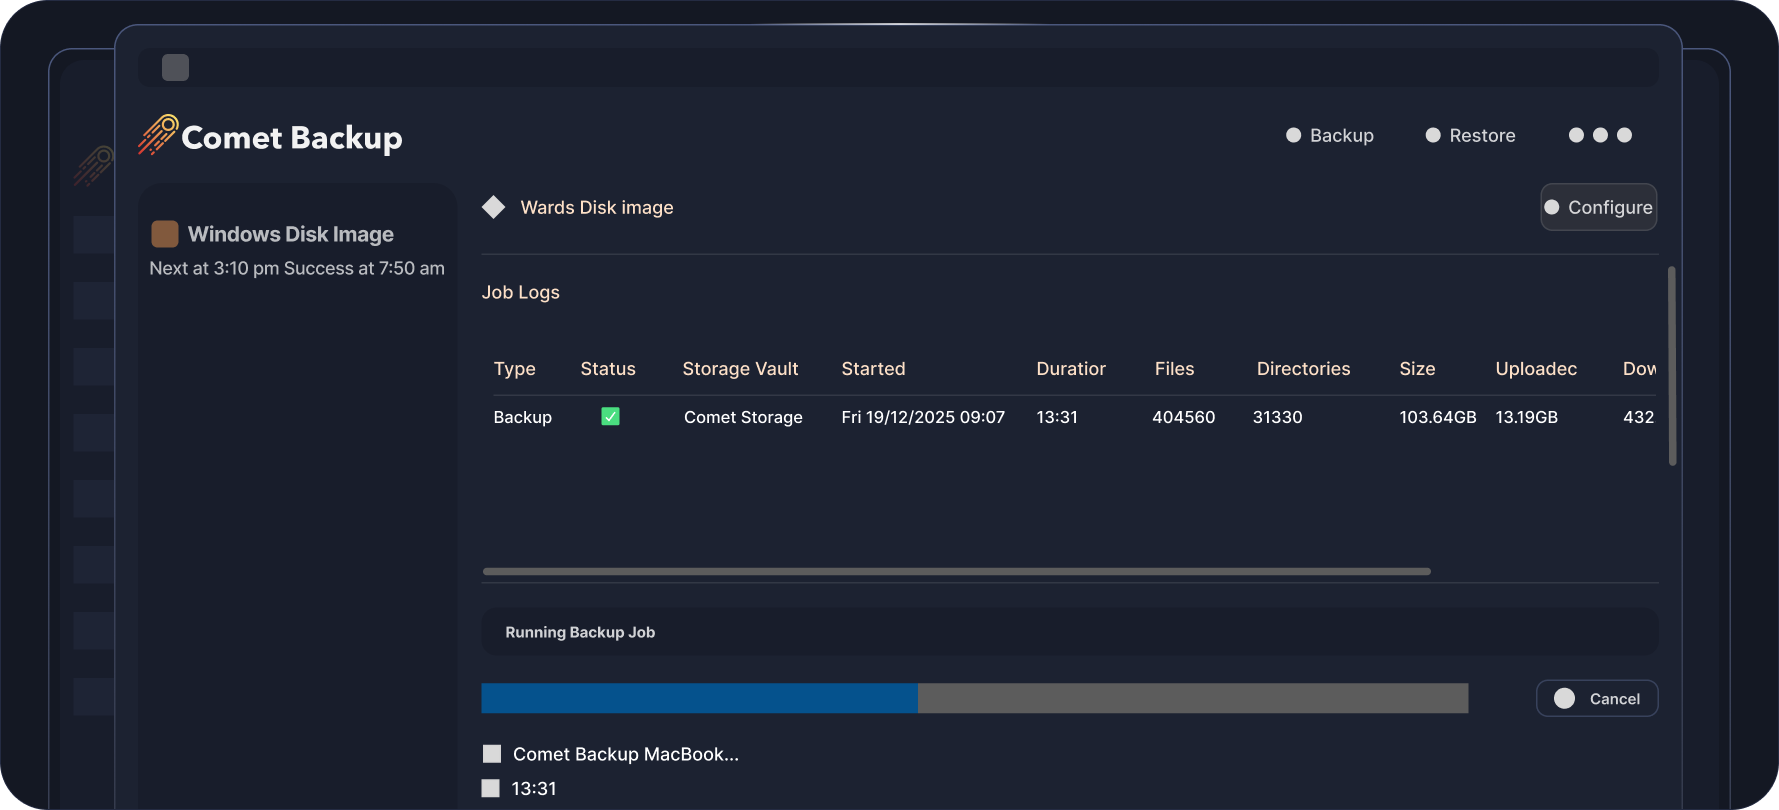Click the blue backup progress bar

699,698
